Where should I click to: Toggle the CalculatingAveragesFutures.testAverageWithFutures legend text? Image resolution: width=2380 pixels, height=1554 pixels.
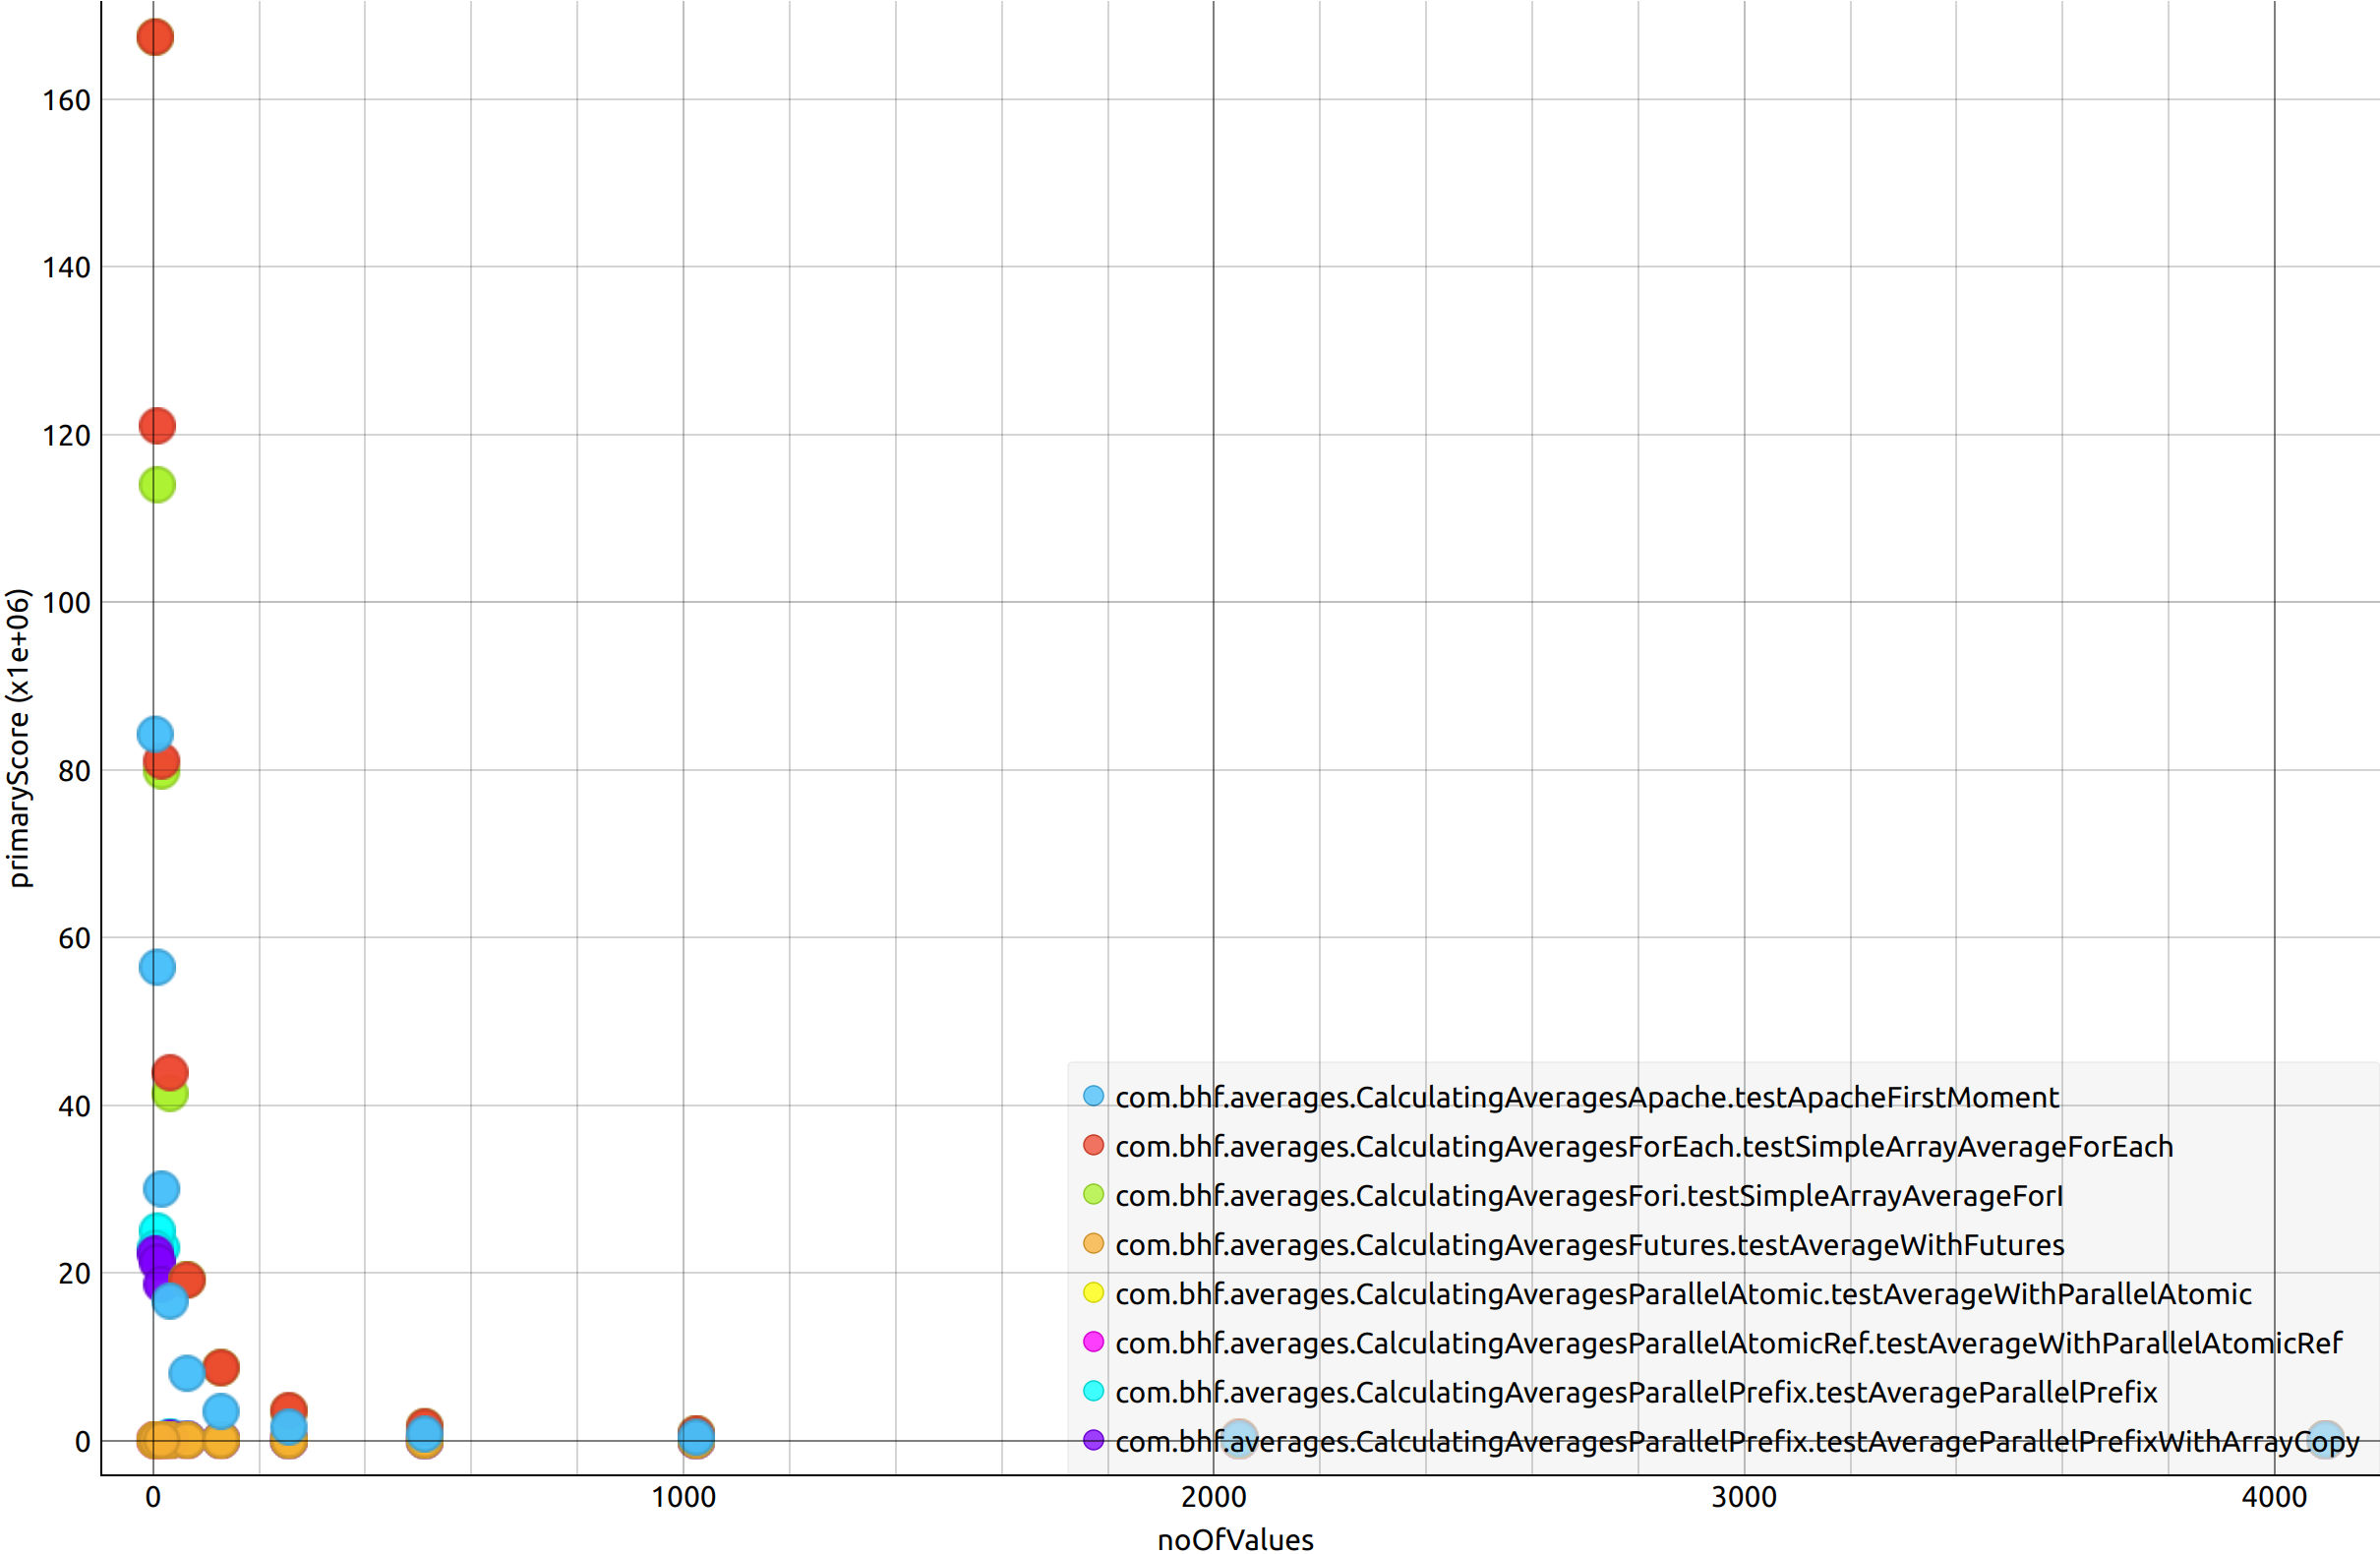click(x=1589, y=1245)
